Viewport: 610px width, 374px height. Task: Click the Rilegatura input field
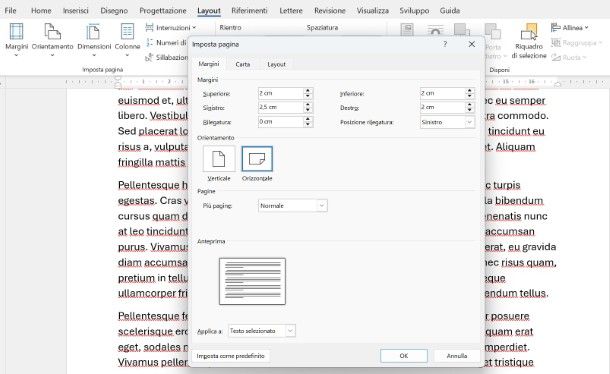tap(280, 122)
